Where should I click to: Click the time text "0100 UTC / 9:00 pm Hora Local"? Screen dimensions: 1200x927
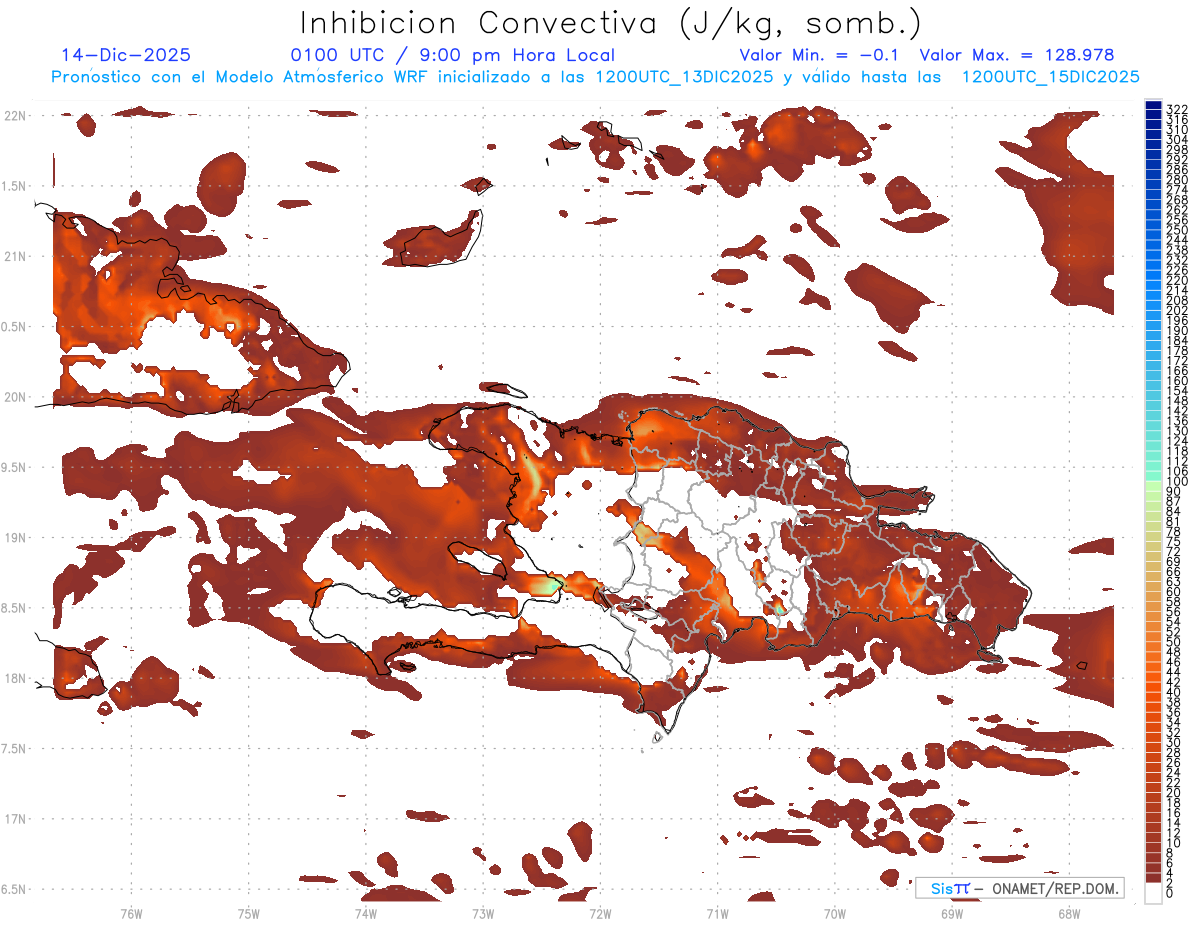[452, 55]
